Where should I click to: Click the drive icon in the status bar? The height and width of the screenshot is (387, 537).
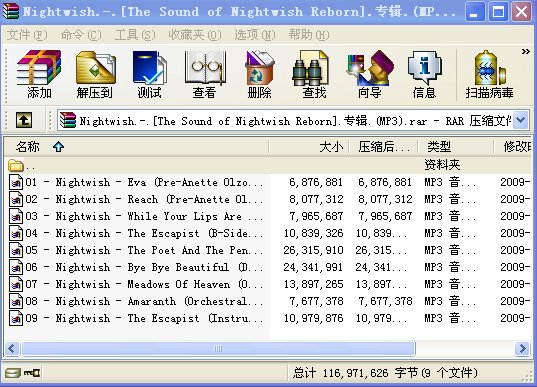tap(13, 373)
